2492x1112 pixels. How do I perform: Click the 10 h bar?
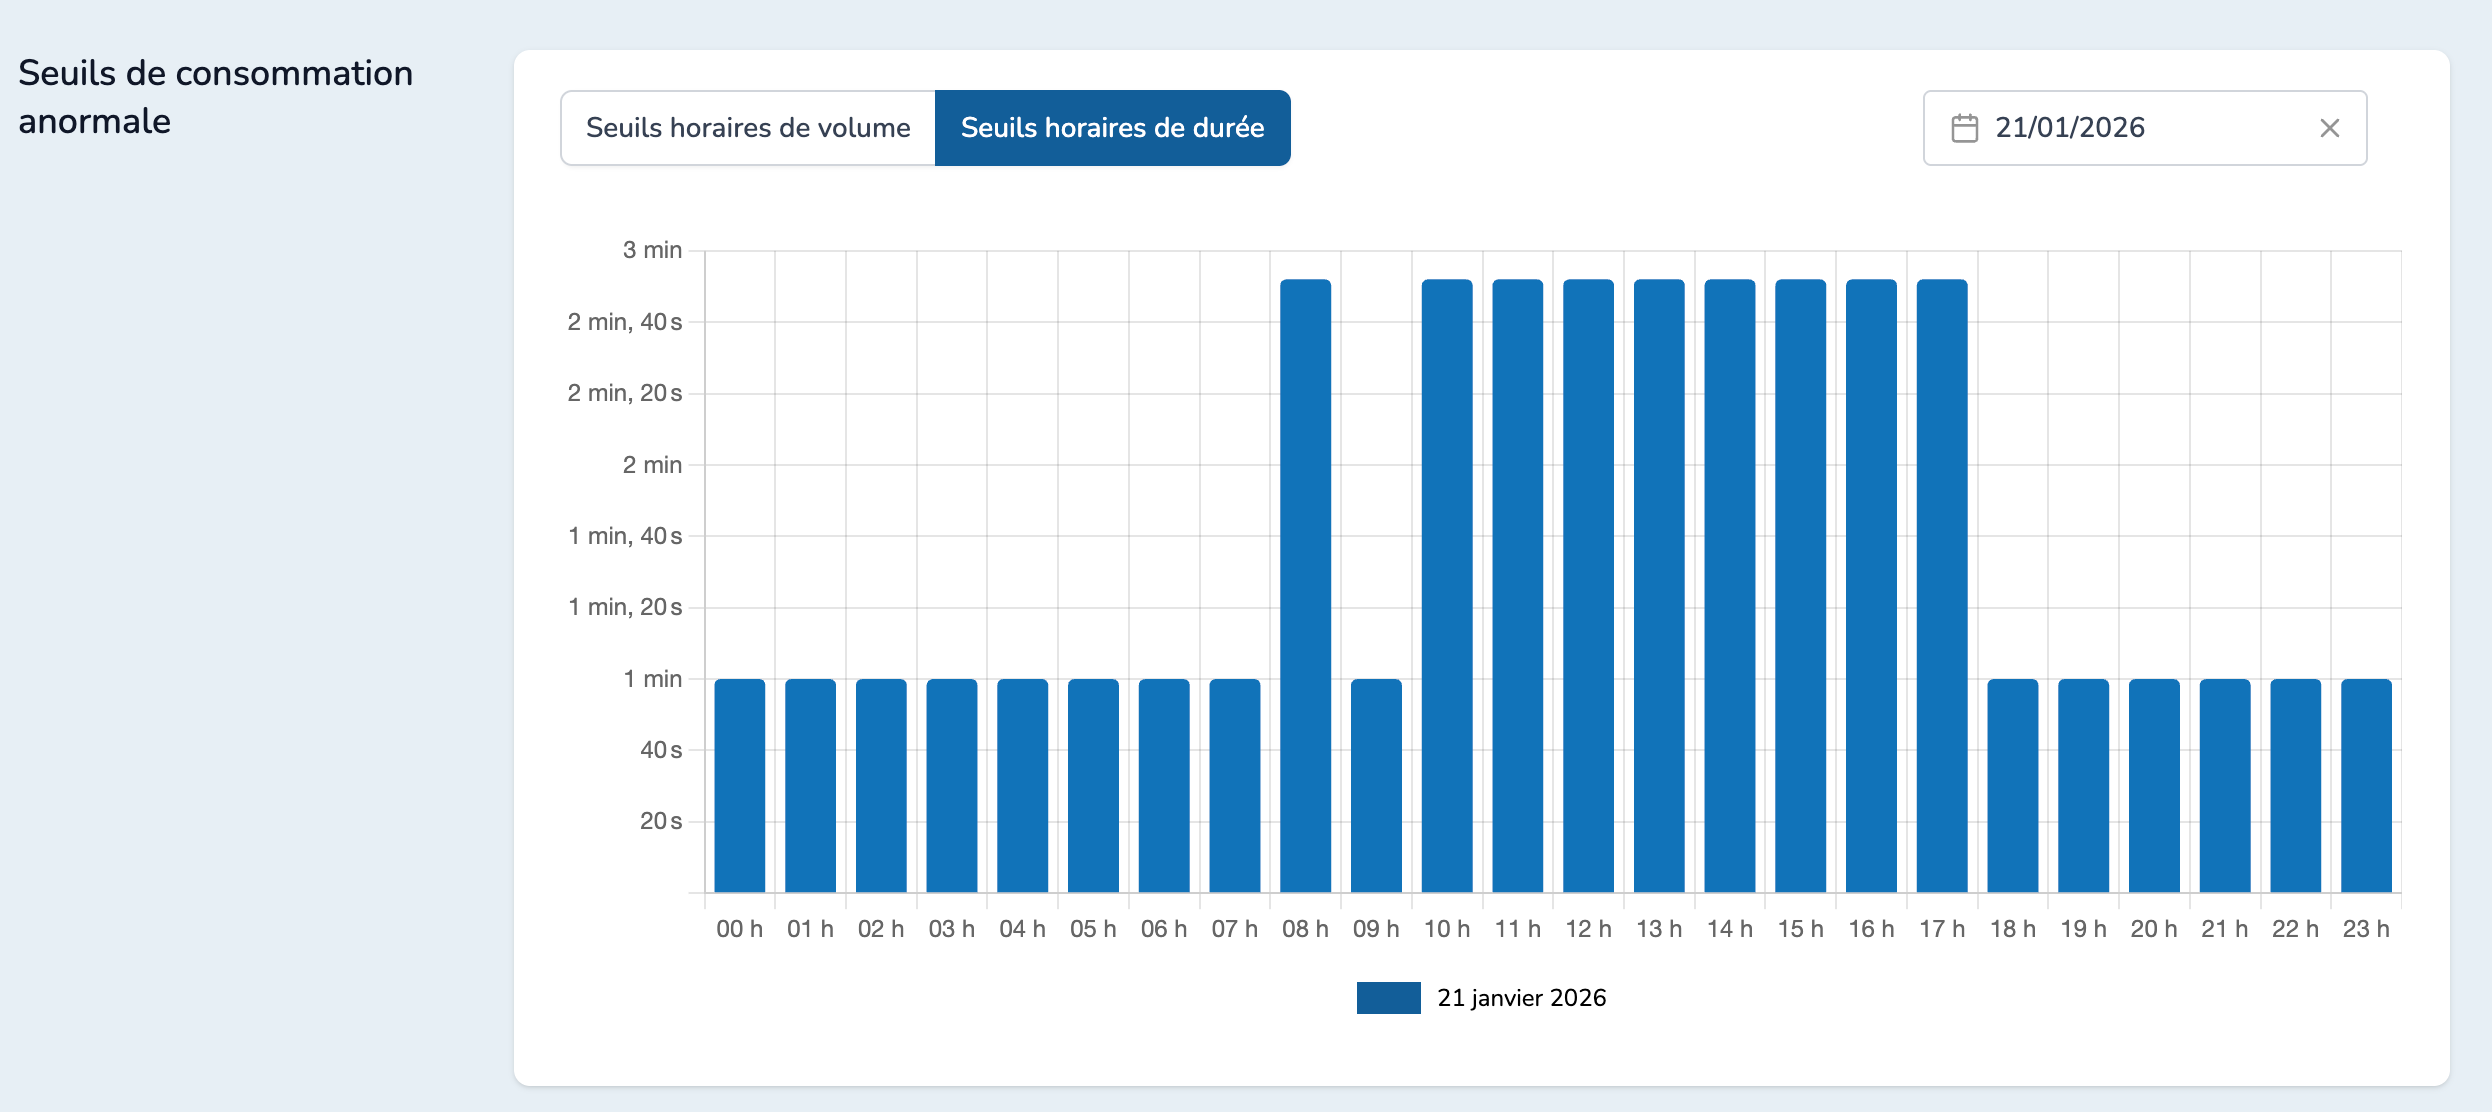[1447, 585]
